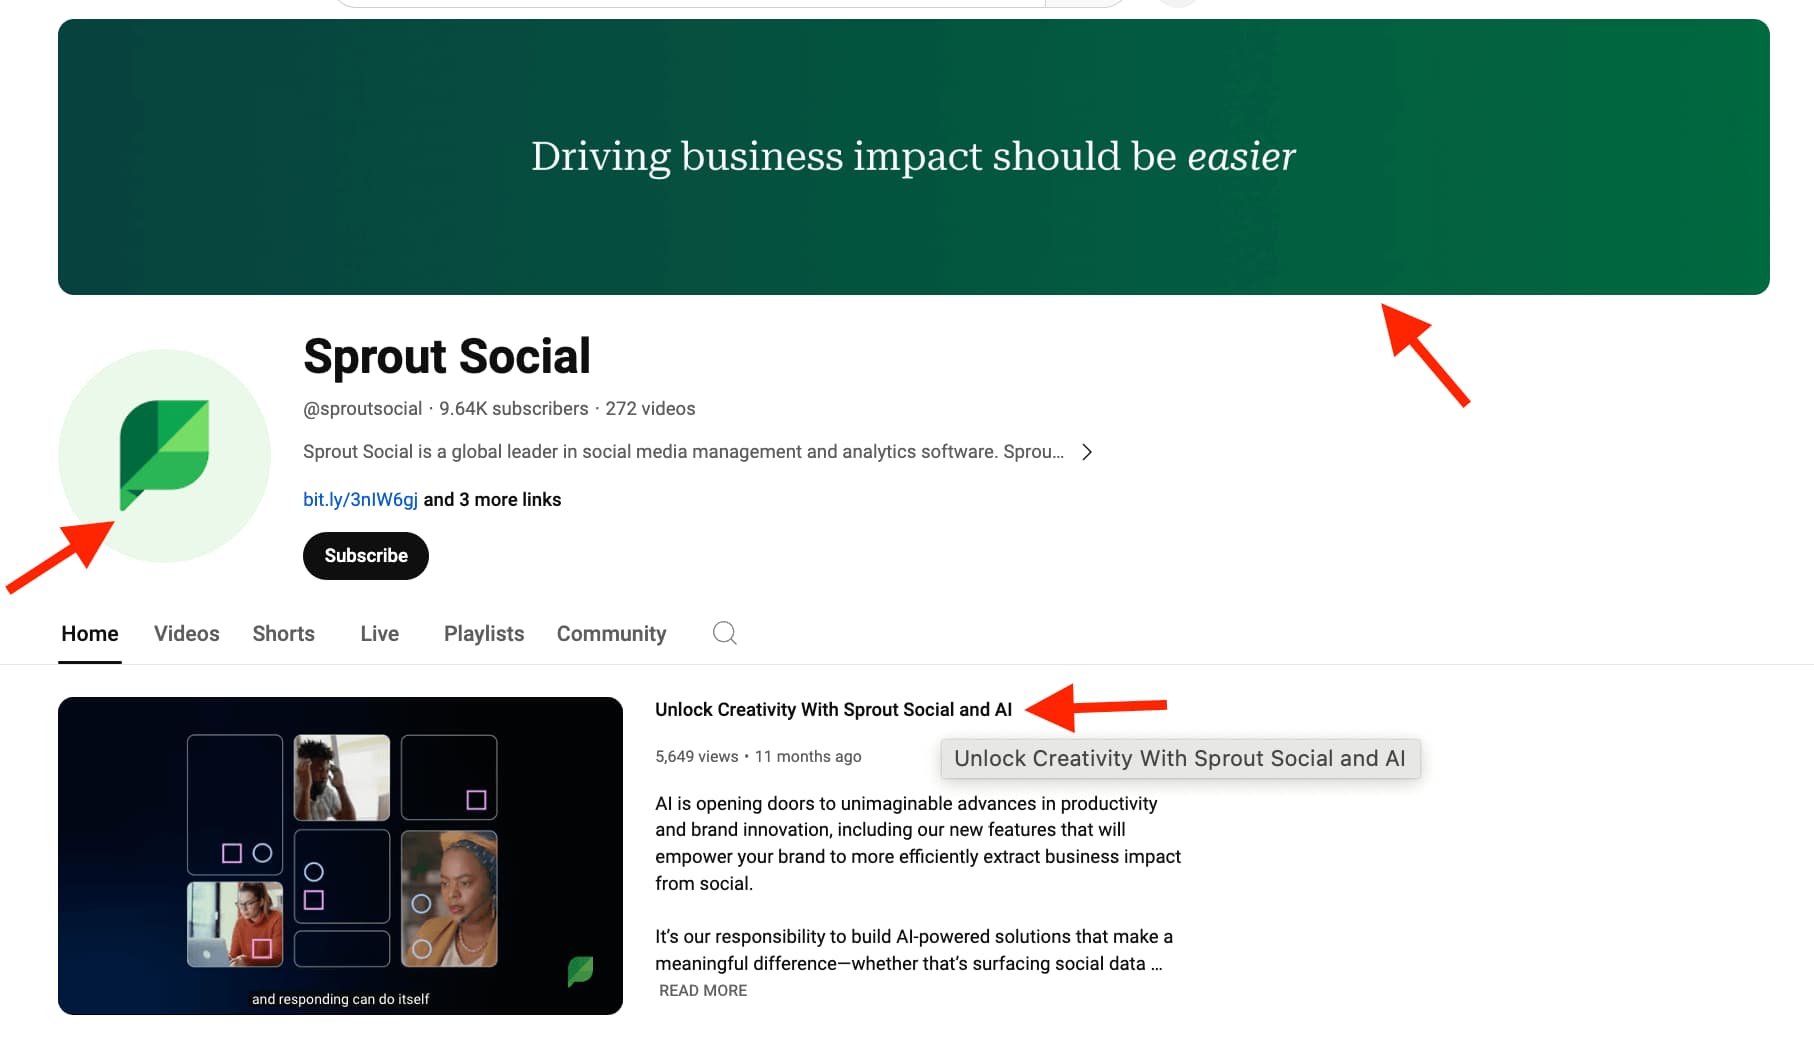Open the Community tab

tap(611, 633)
